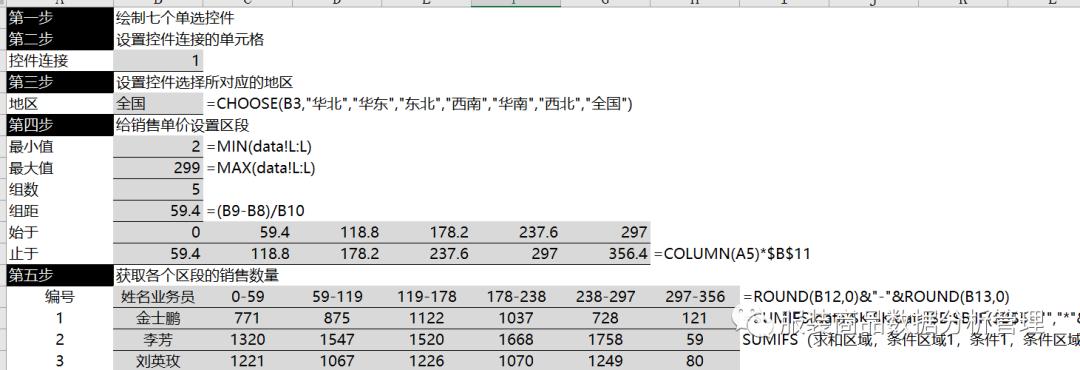The image size is (1080, 370).
Task: Click the 获取各个区段的销售数量 cell
Action: click(x=197, y=276)
